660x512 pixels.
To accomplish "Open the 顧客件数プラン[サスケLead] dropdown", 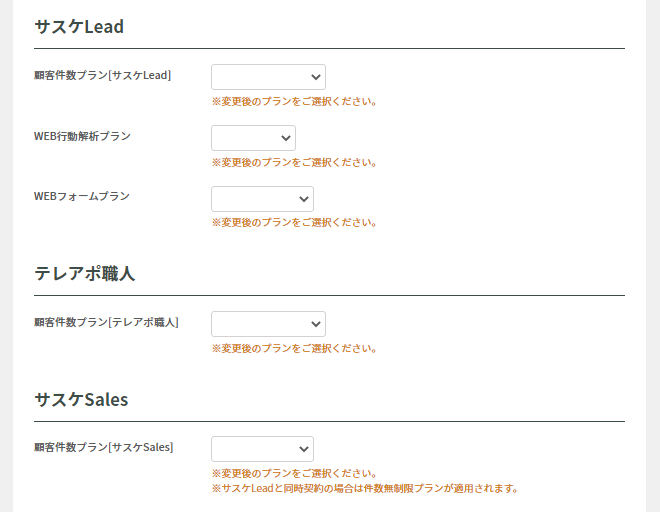I will click(x=268, y=77).
